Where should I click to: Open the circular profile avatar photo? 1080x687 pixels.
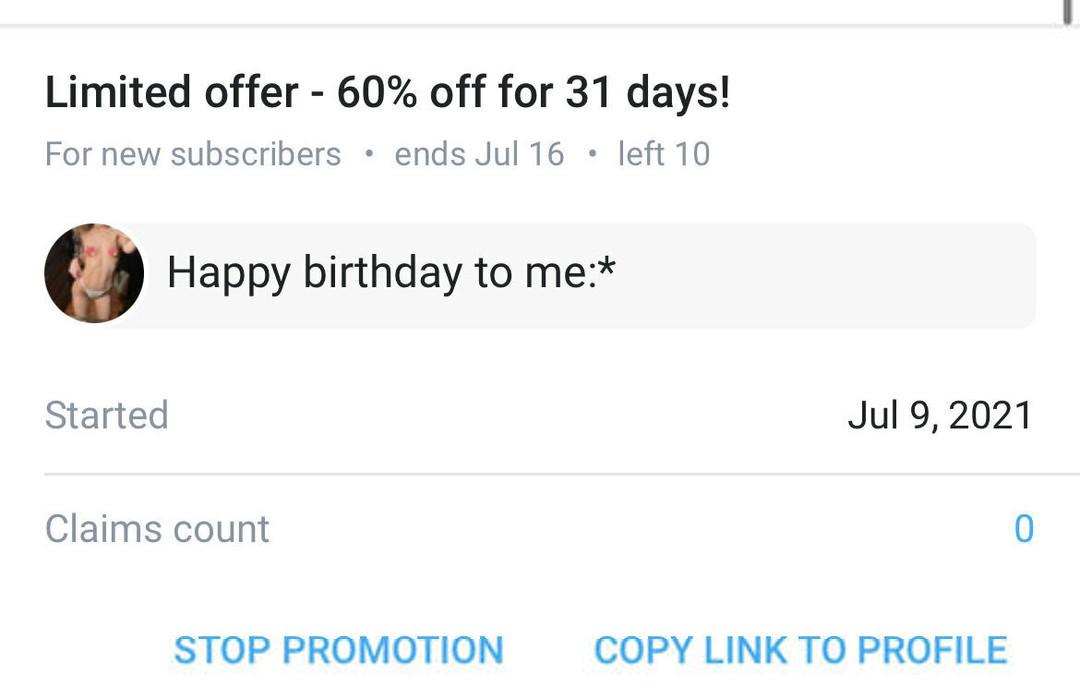point(94,273)
